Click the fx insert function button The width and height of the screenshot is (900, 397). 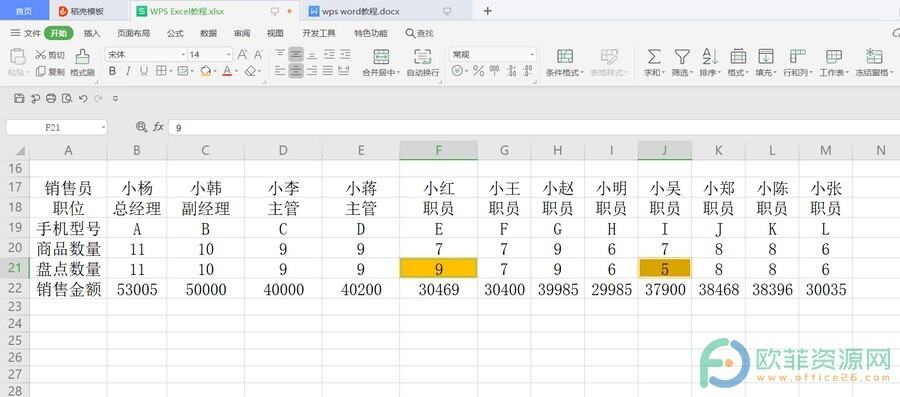(x=158, y=127)
